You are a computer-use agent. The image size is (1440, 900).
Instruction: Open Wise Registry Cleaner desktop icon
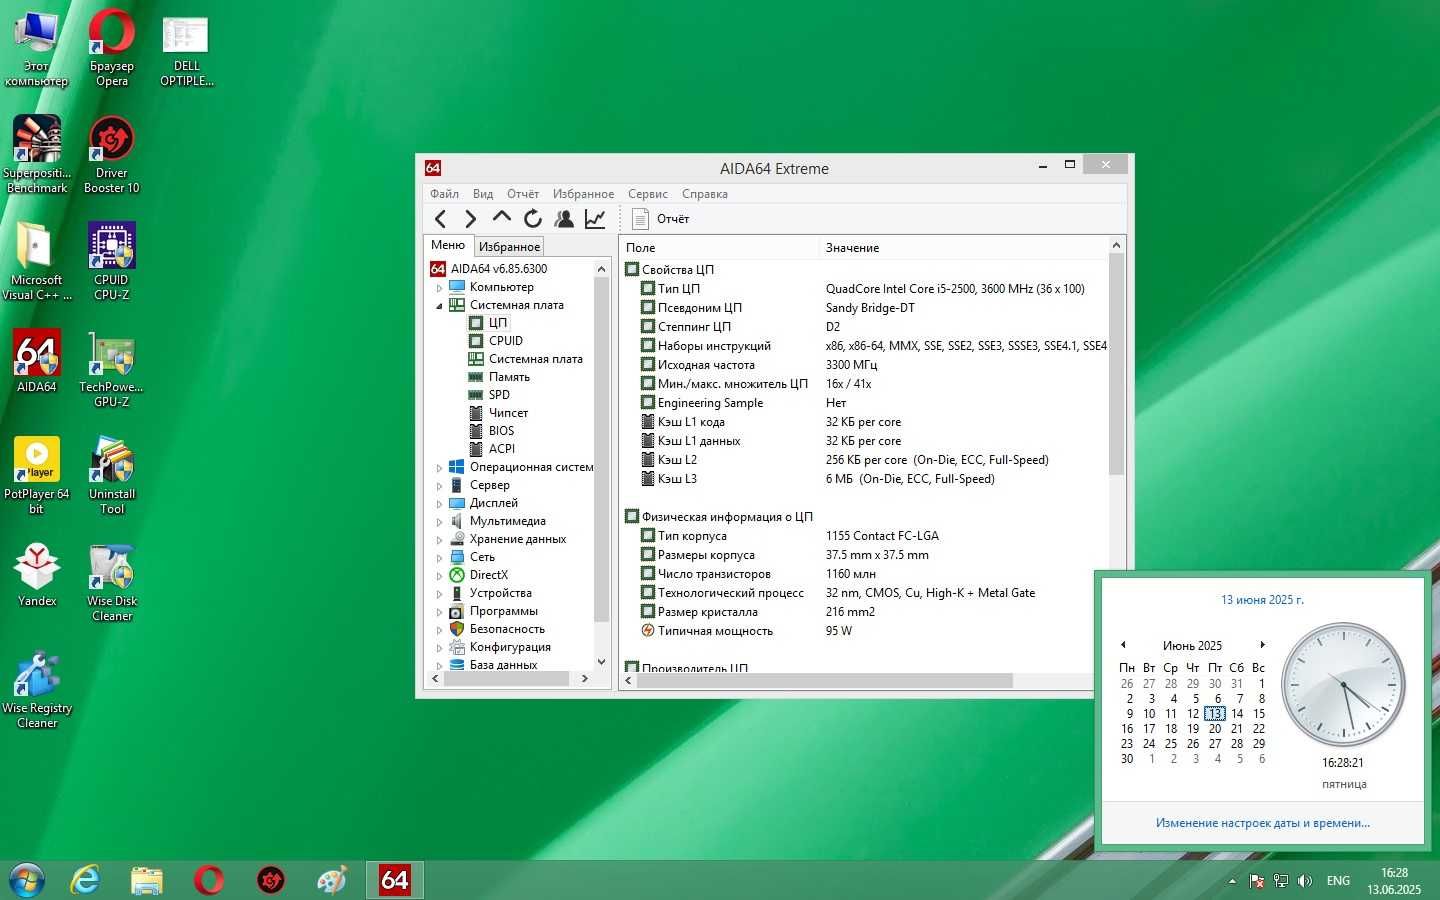(x=37, y=690)
